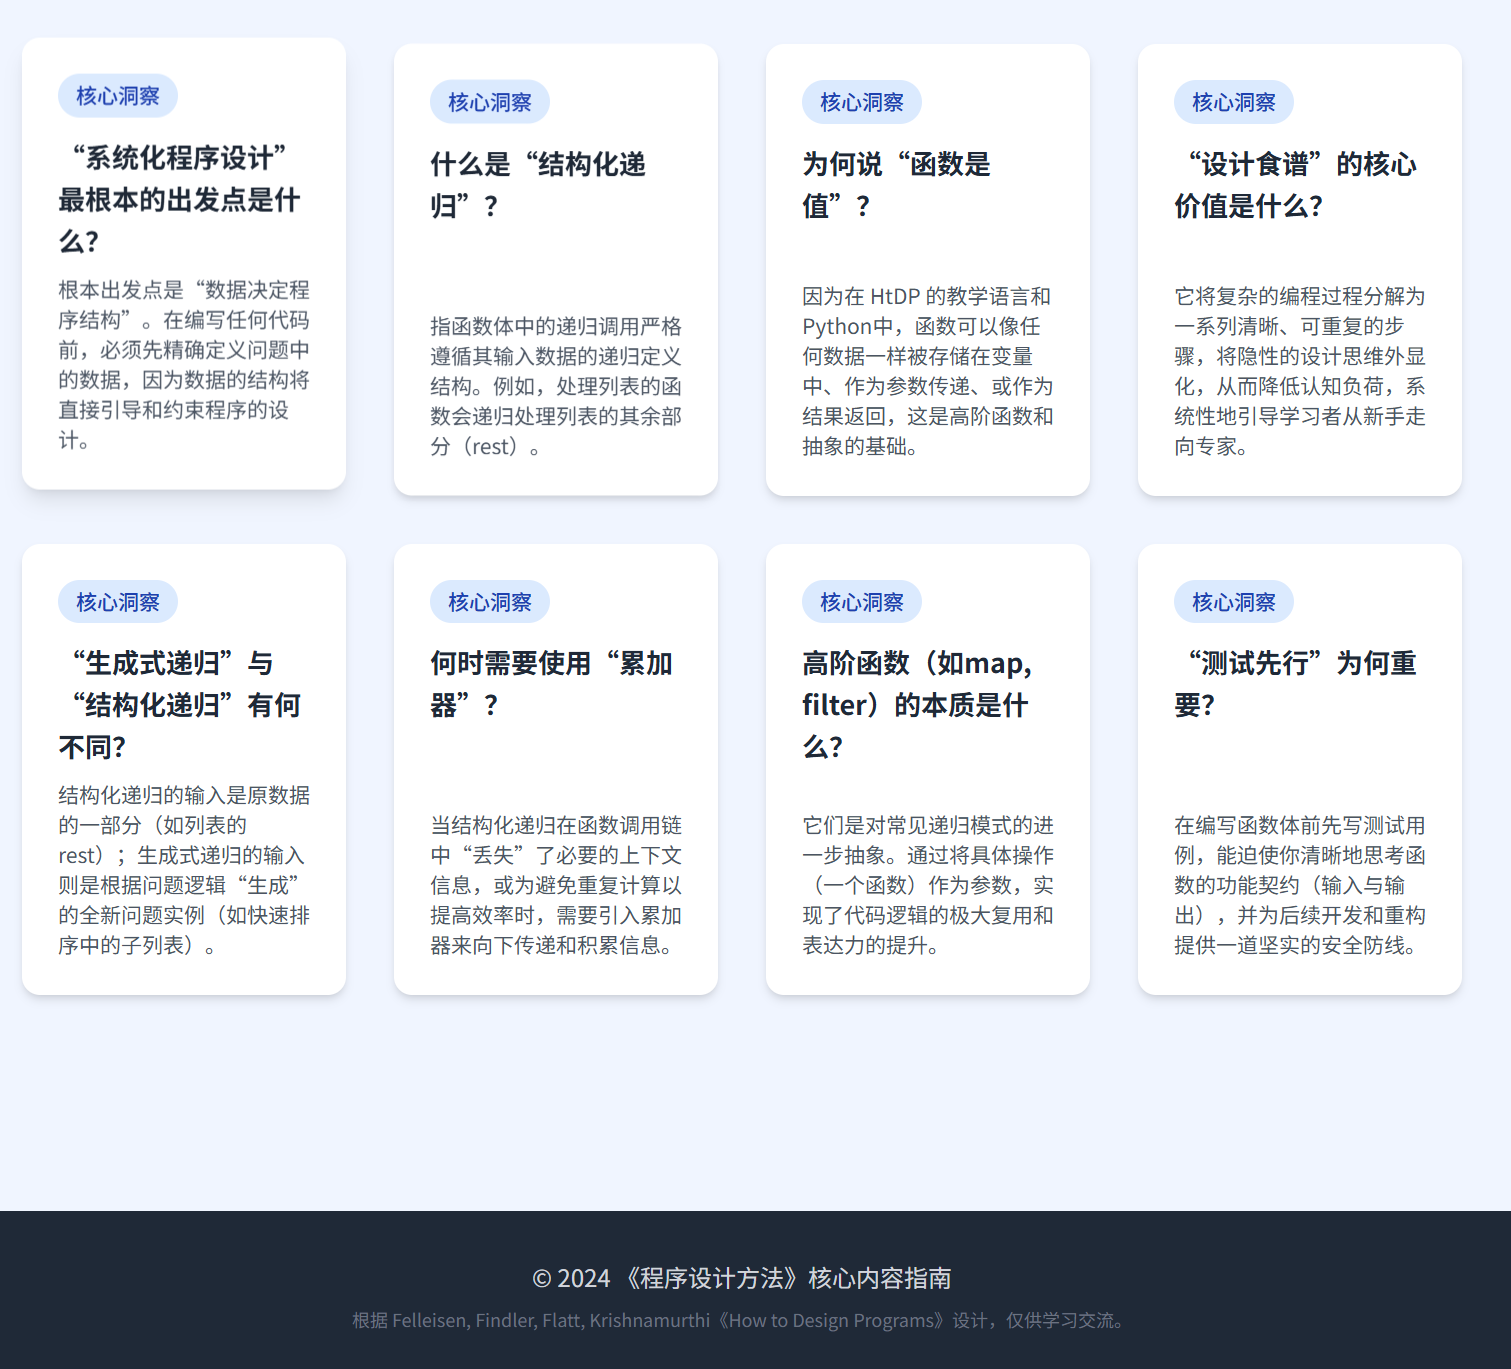Viewport: 1511px width, 1369px height.
Task: Click 核心洞察 badge on the “测试先行” card
Action: point(1234,602)
